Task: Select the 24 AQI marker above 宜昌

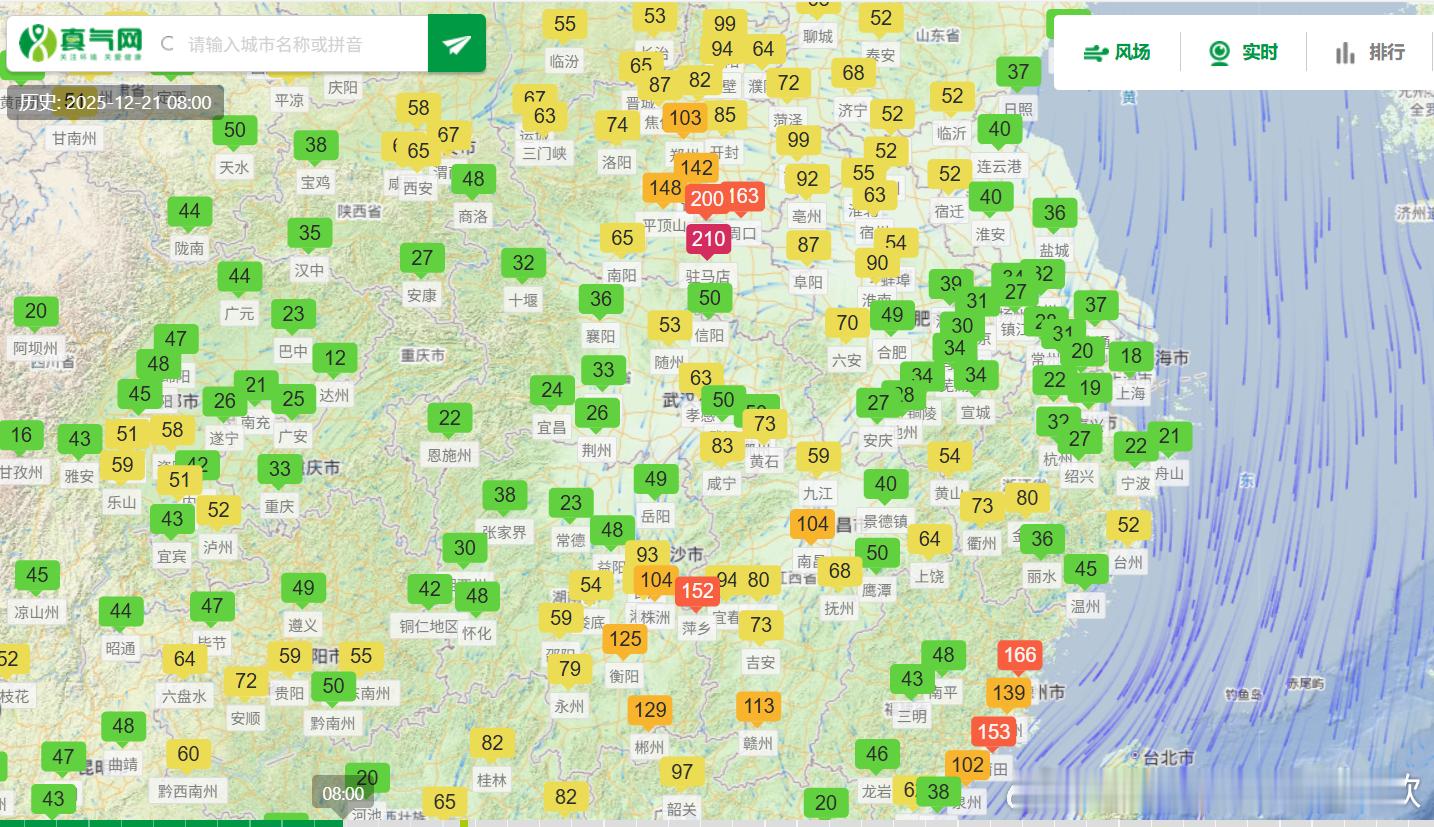Action: [x=552, y=390]
